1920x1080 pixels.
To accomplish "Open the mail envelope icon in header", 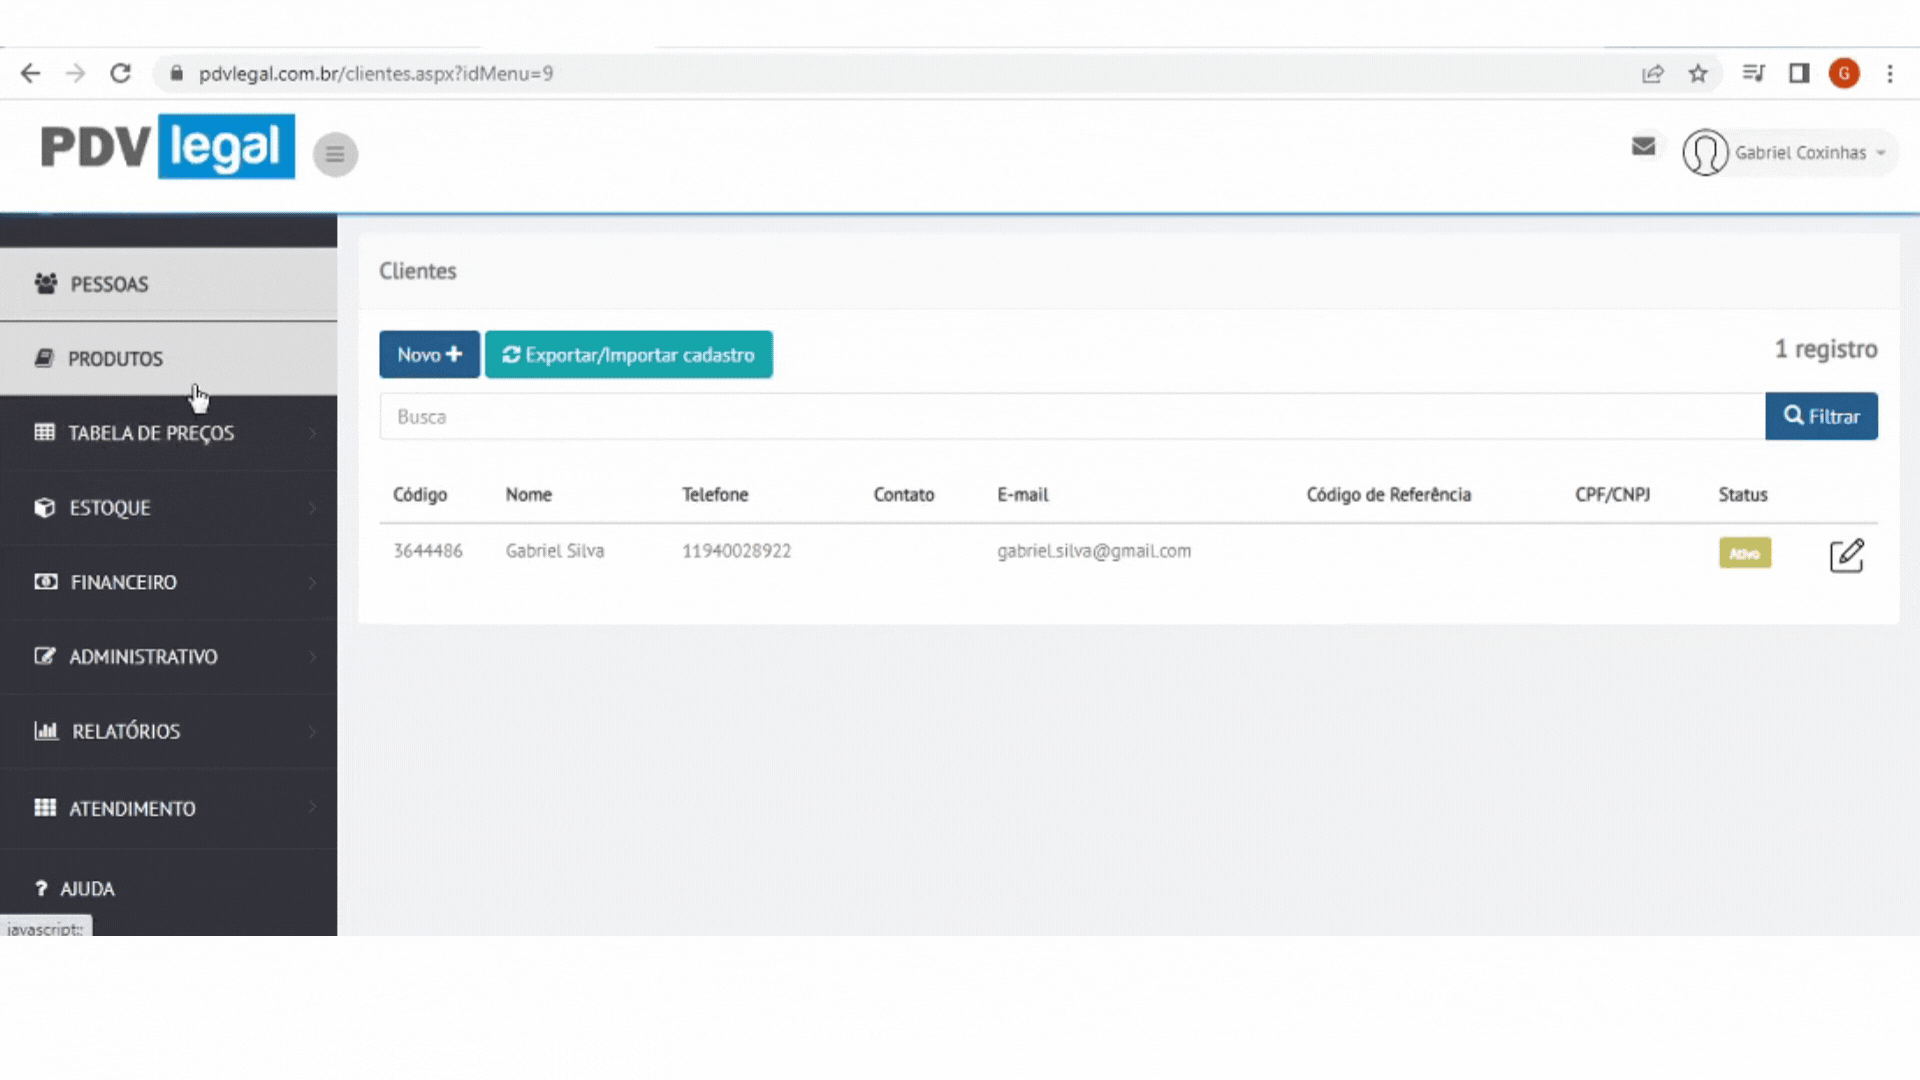I will (x=1643, y=147).
